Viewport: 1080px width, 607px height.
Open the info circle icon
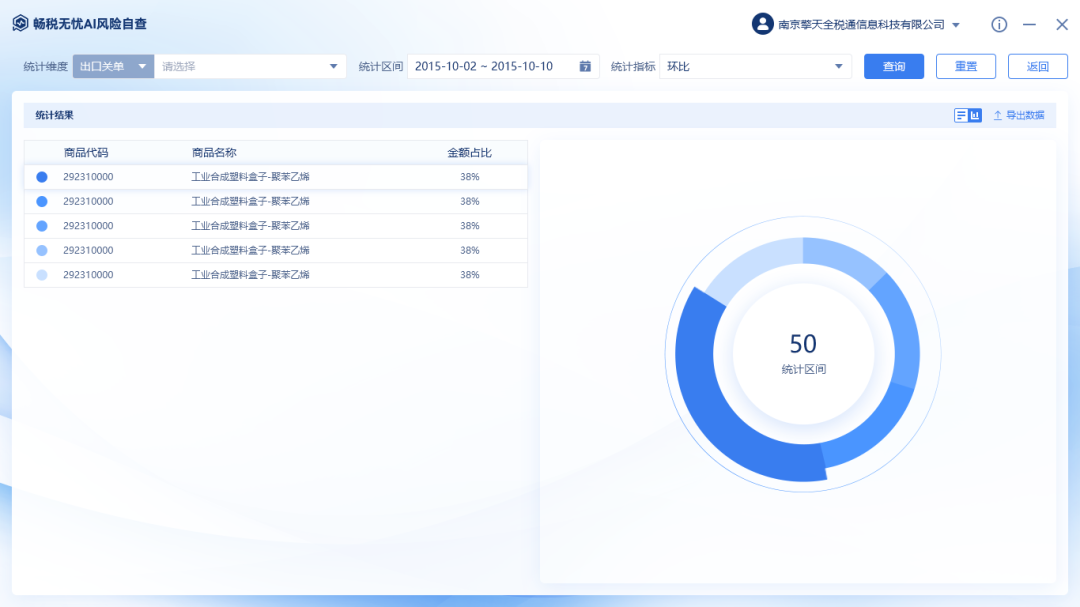999,24
